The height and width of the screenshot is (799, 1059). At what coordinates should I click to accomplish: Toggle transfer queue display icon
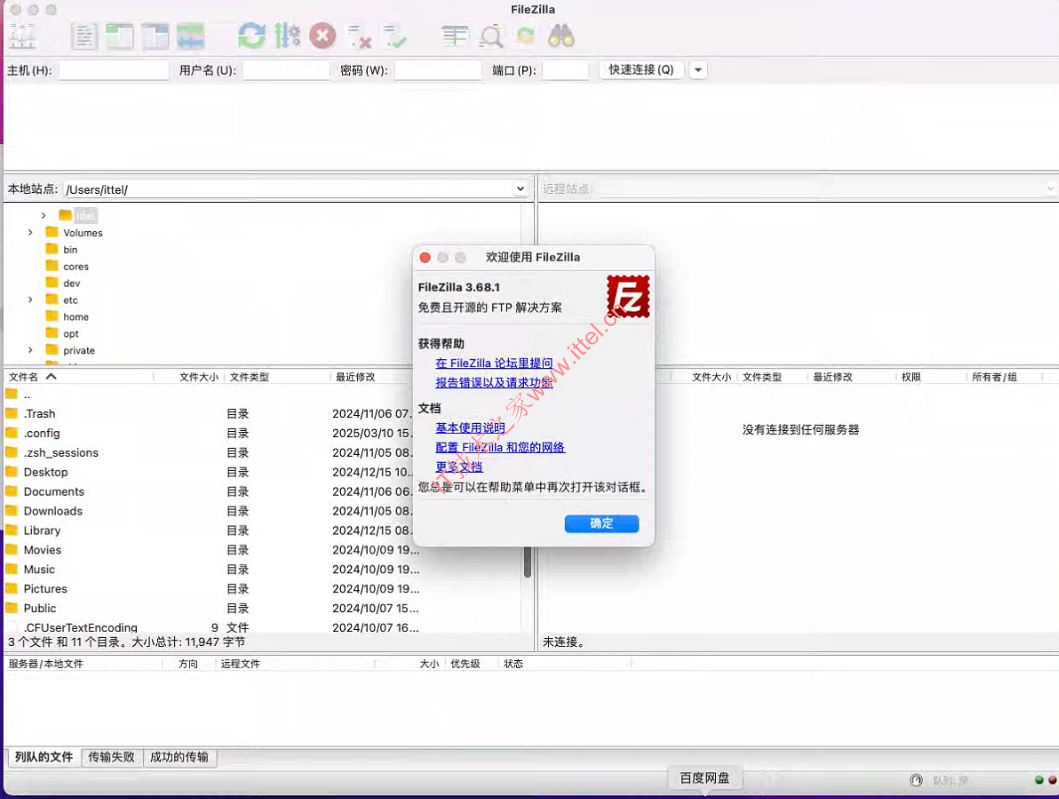pyautogui.click(x=190, y=36)
